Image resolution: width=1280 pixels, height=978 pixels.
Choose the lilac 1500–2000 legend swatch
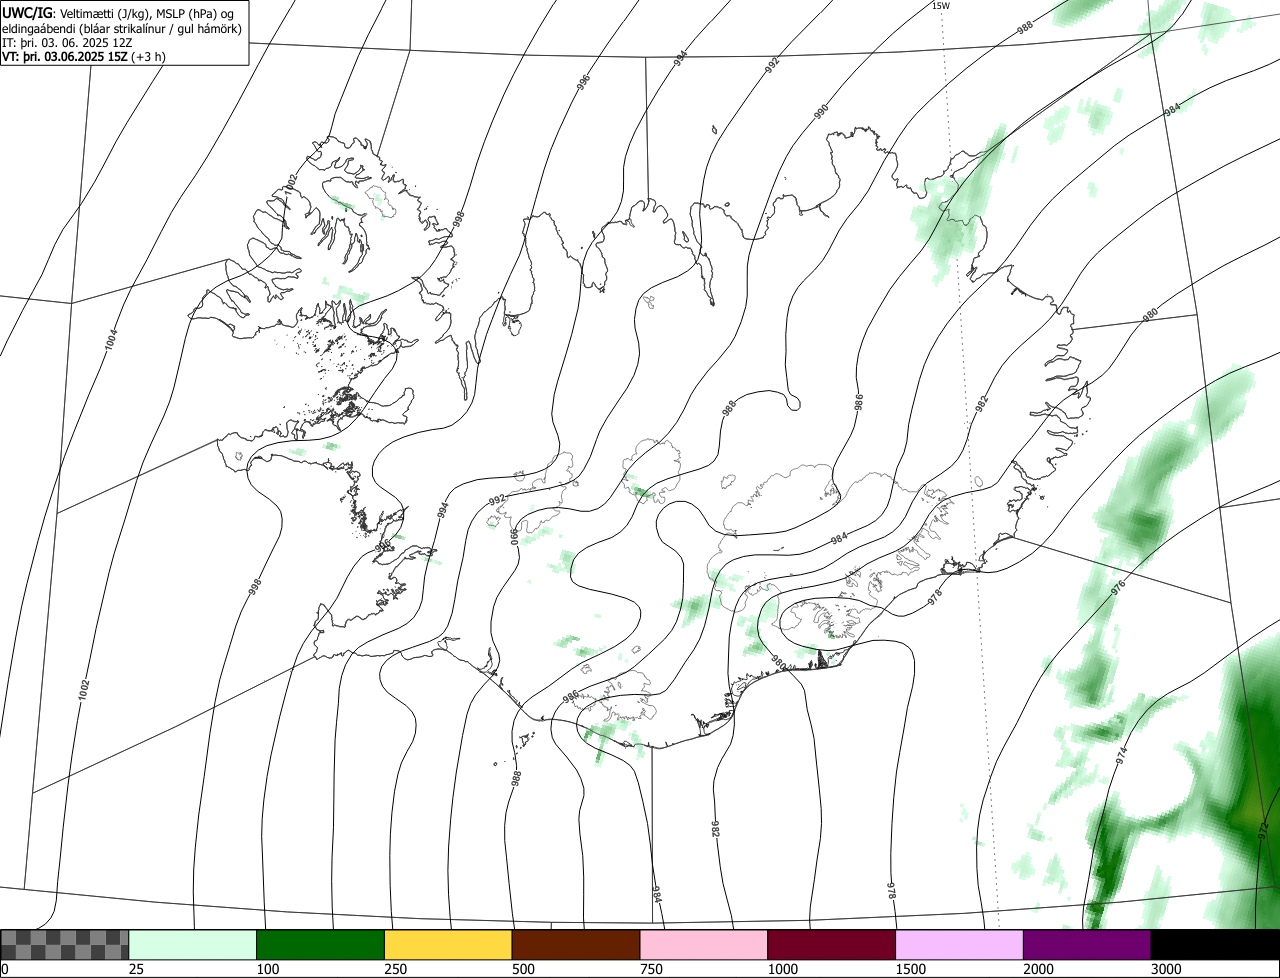click(960, 945)
